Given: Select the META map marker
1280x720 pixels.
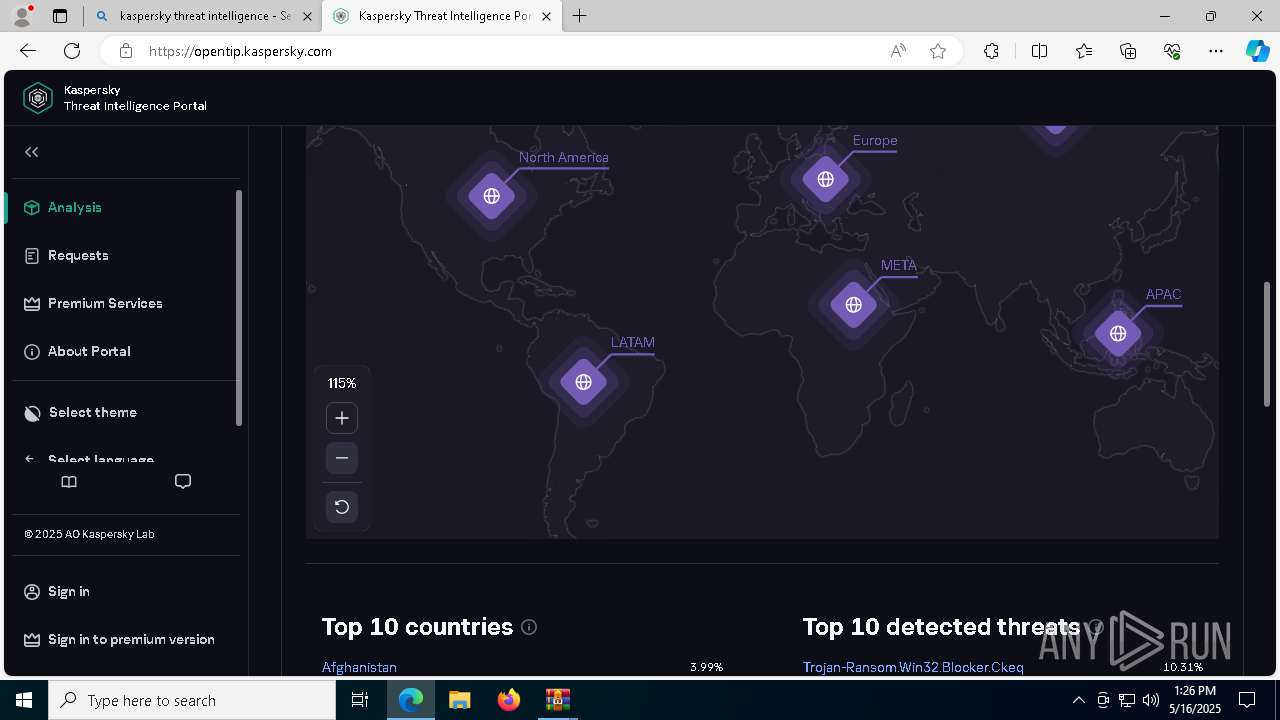Looking at the screenshot, I should point(853,304).
